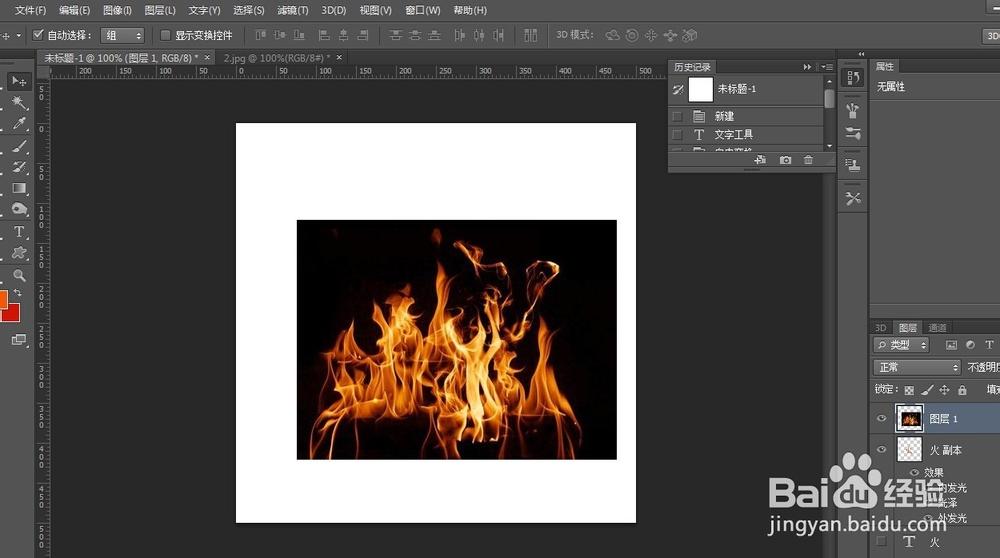Close the 2.jpg document tab
This screenshot has height=558, width=1000.
coord(339,57)
